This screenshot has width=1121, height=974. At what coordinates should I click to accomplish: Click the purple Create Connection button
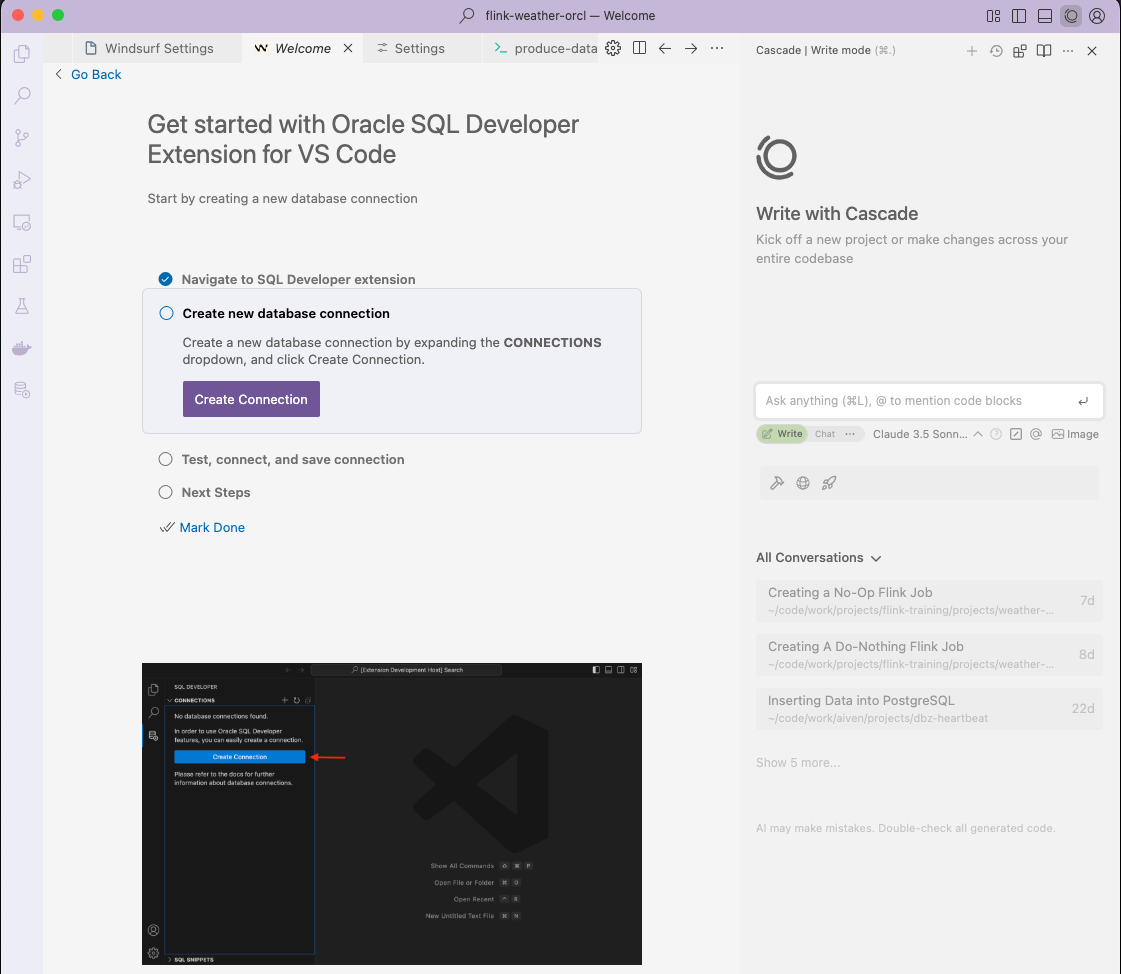tap(251, 399)
